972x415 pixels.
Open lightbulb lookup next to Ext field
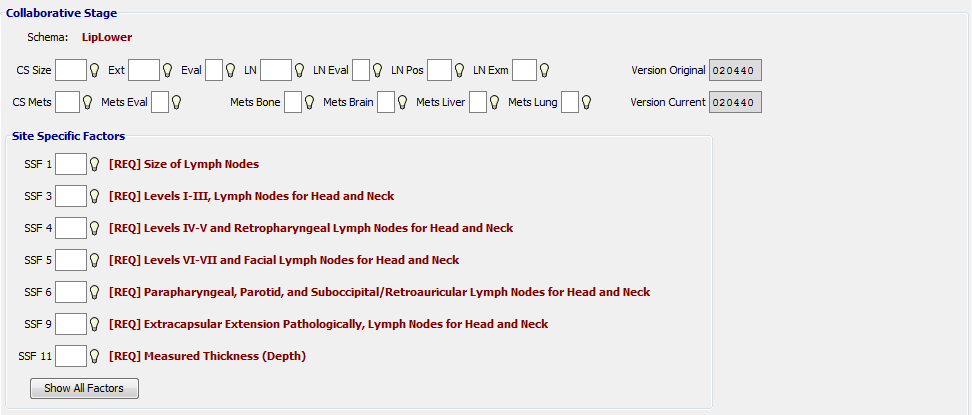point(167,70)
